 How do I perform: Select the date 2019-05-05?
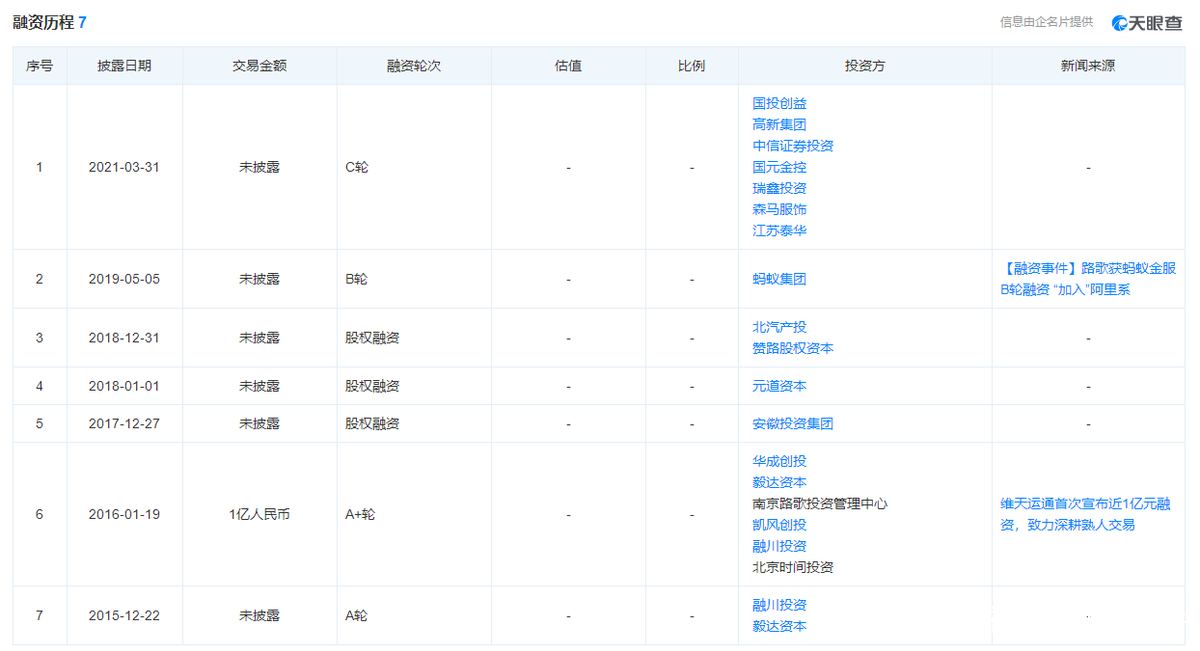pos(124,279)
